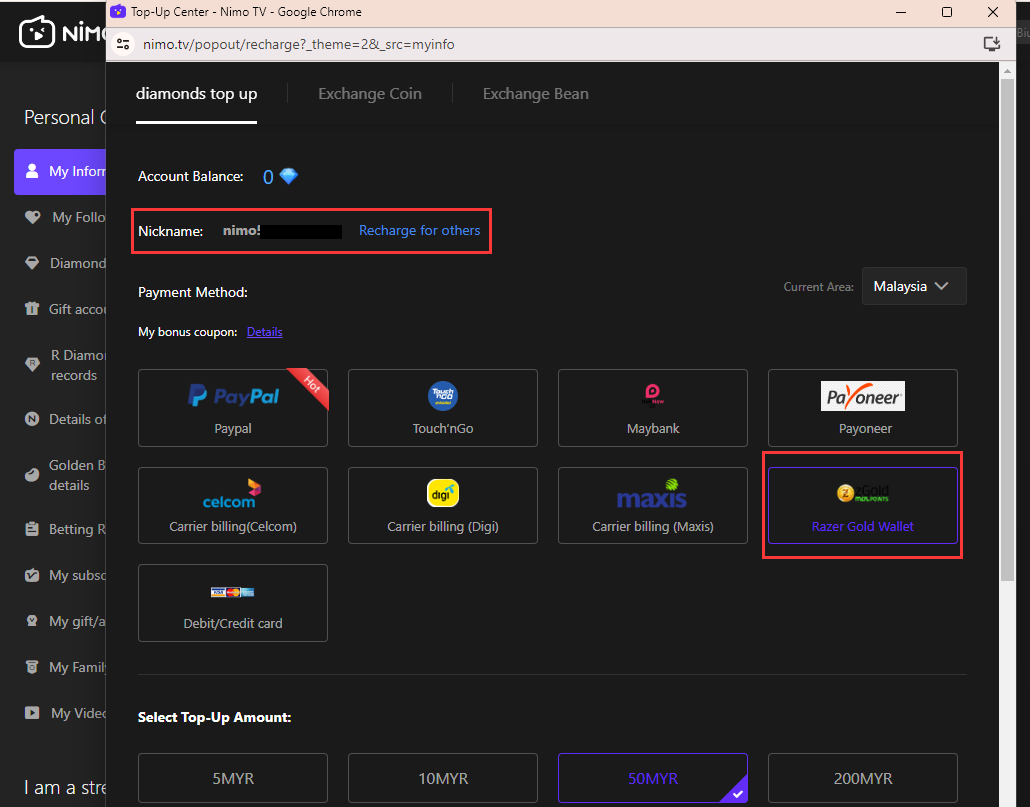The image size is (1030, 807).
Task: Select the 10MYR top-up amount
Action: tap(443, 778)
